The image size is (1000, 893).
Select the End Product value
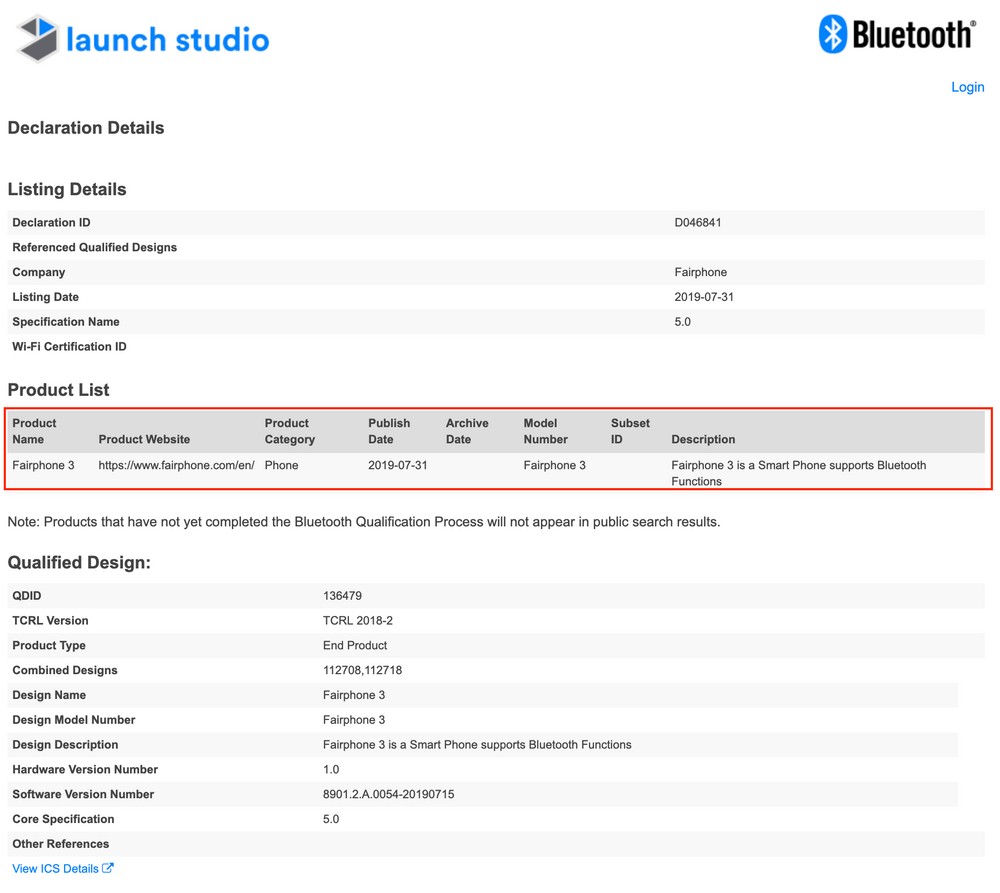(355, 646)
